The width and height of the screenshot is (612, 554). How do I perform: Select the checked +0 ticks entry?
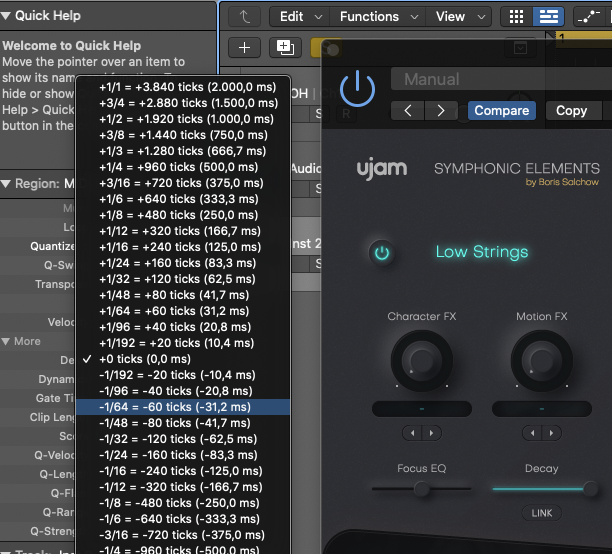(183, 359)
